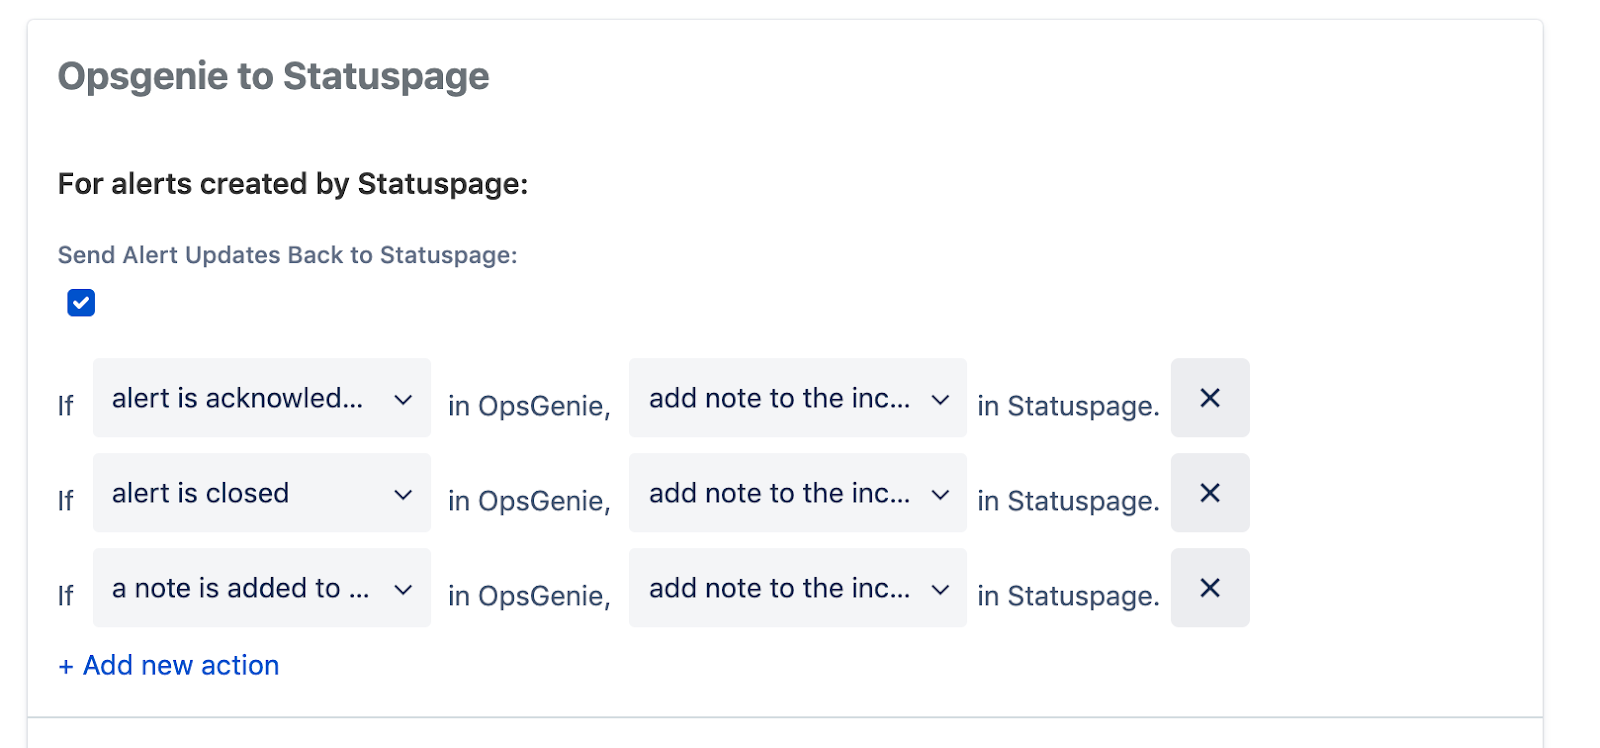Click chevron on last Statuspage action selector
Viewport: 1600px width, 748px height.
(x=939, y=588)
